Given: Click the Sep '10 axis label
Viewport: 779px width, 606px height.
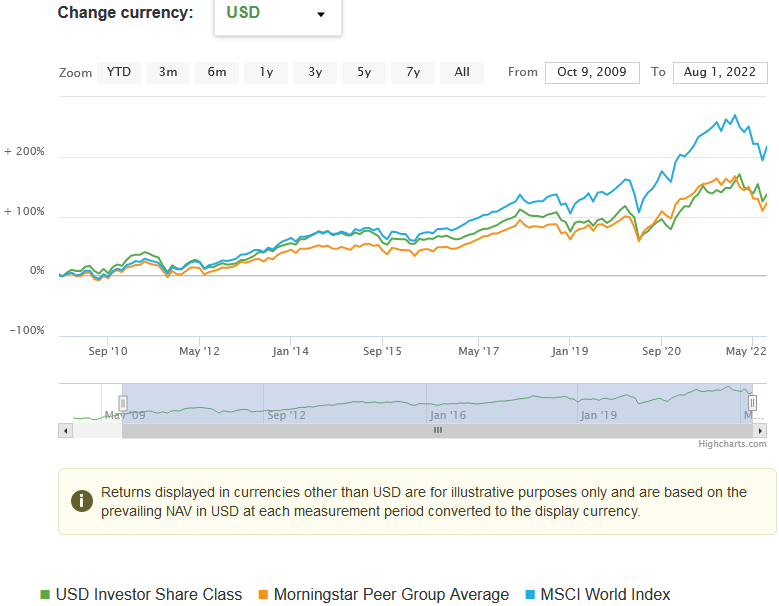Looking at the screenshot, I should click(x=108, y=351).
